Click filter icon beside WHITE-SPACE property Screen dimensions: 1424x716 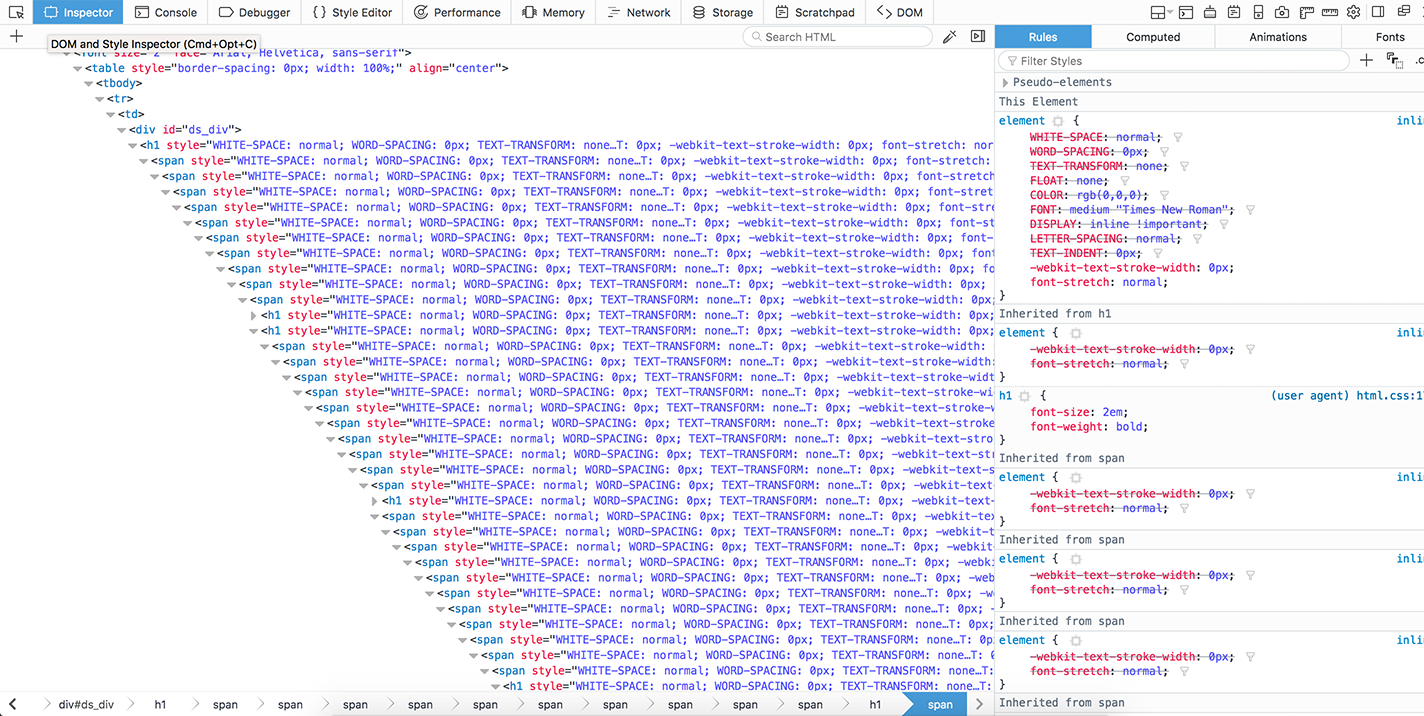coord(1177,138)
